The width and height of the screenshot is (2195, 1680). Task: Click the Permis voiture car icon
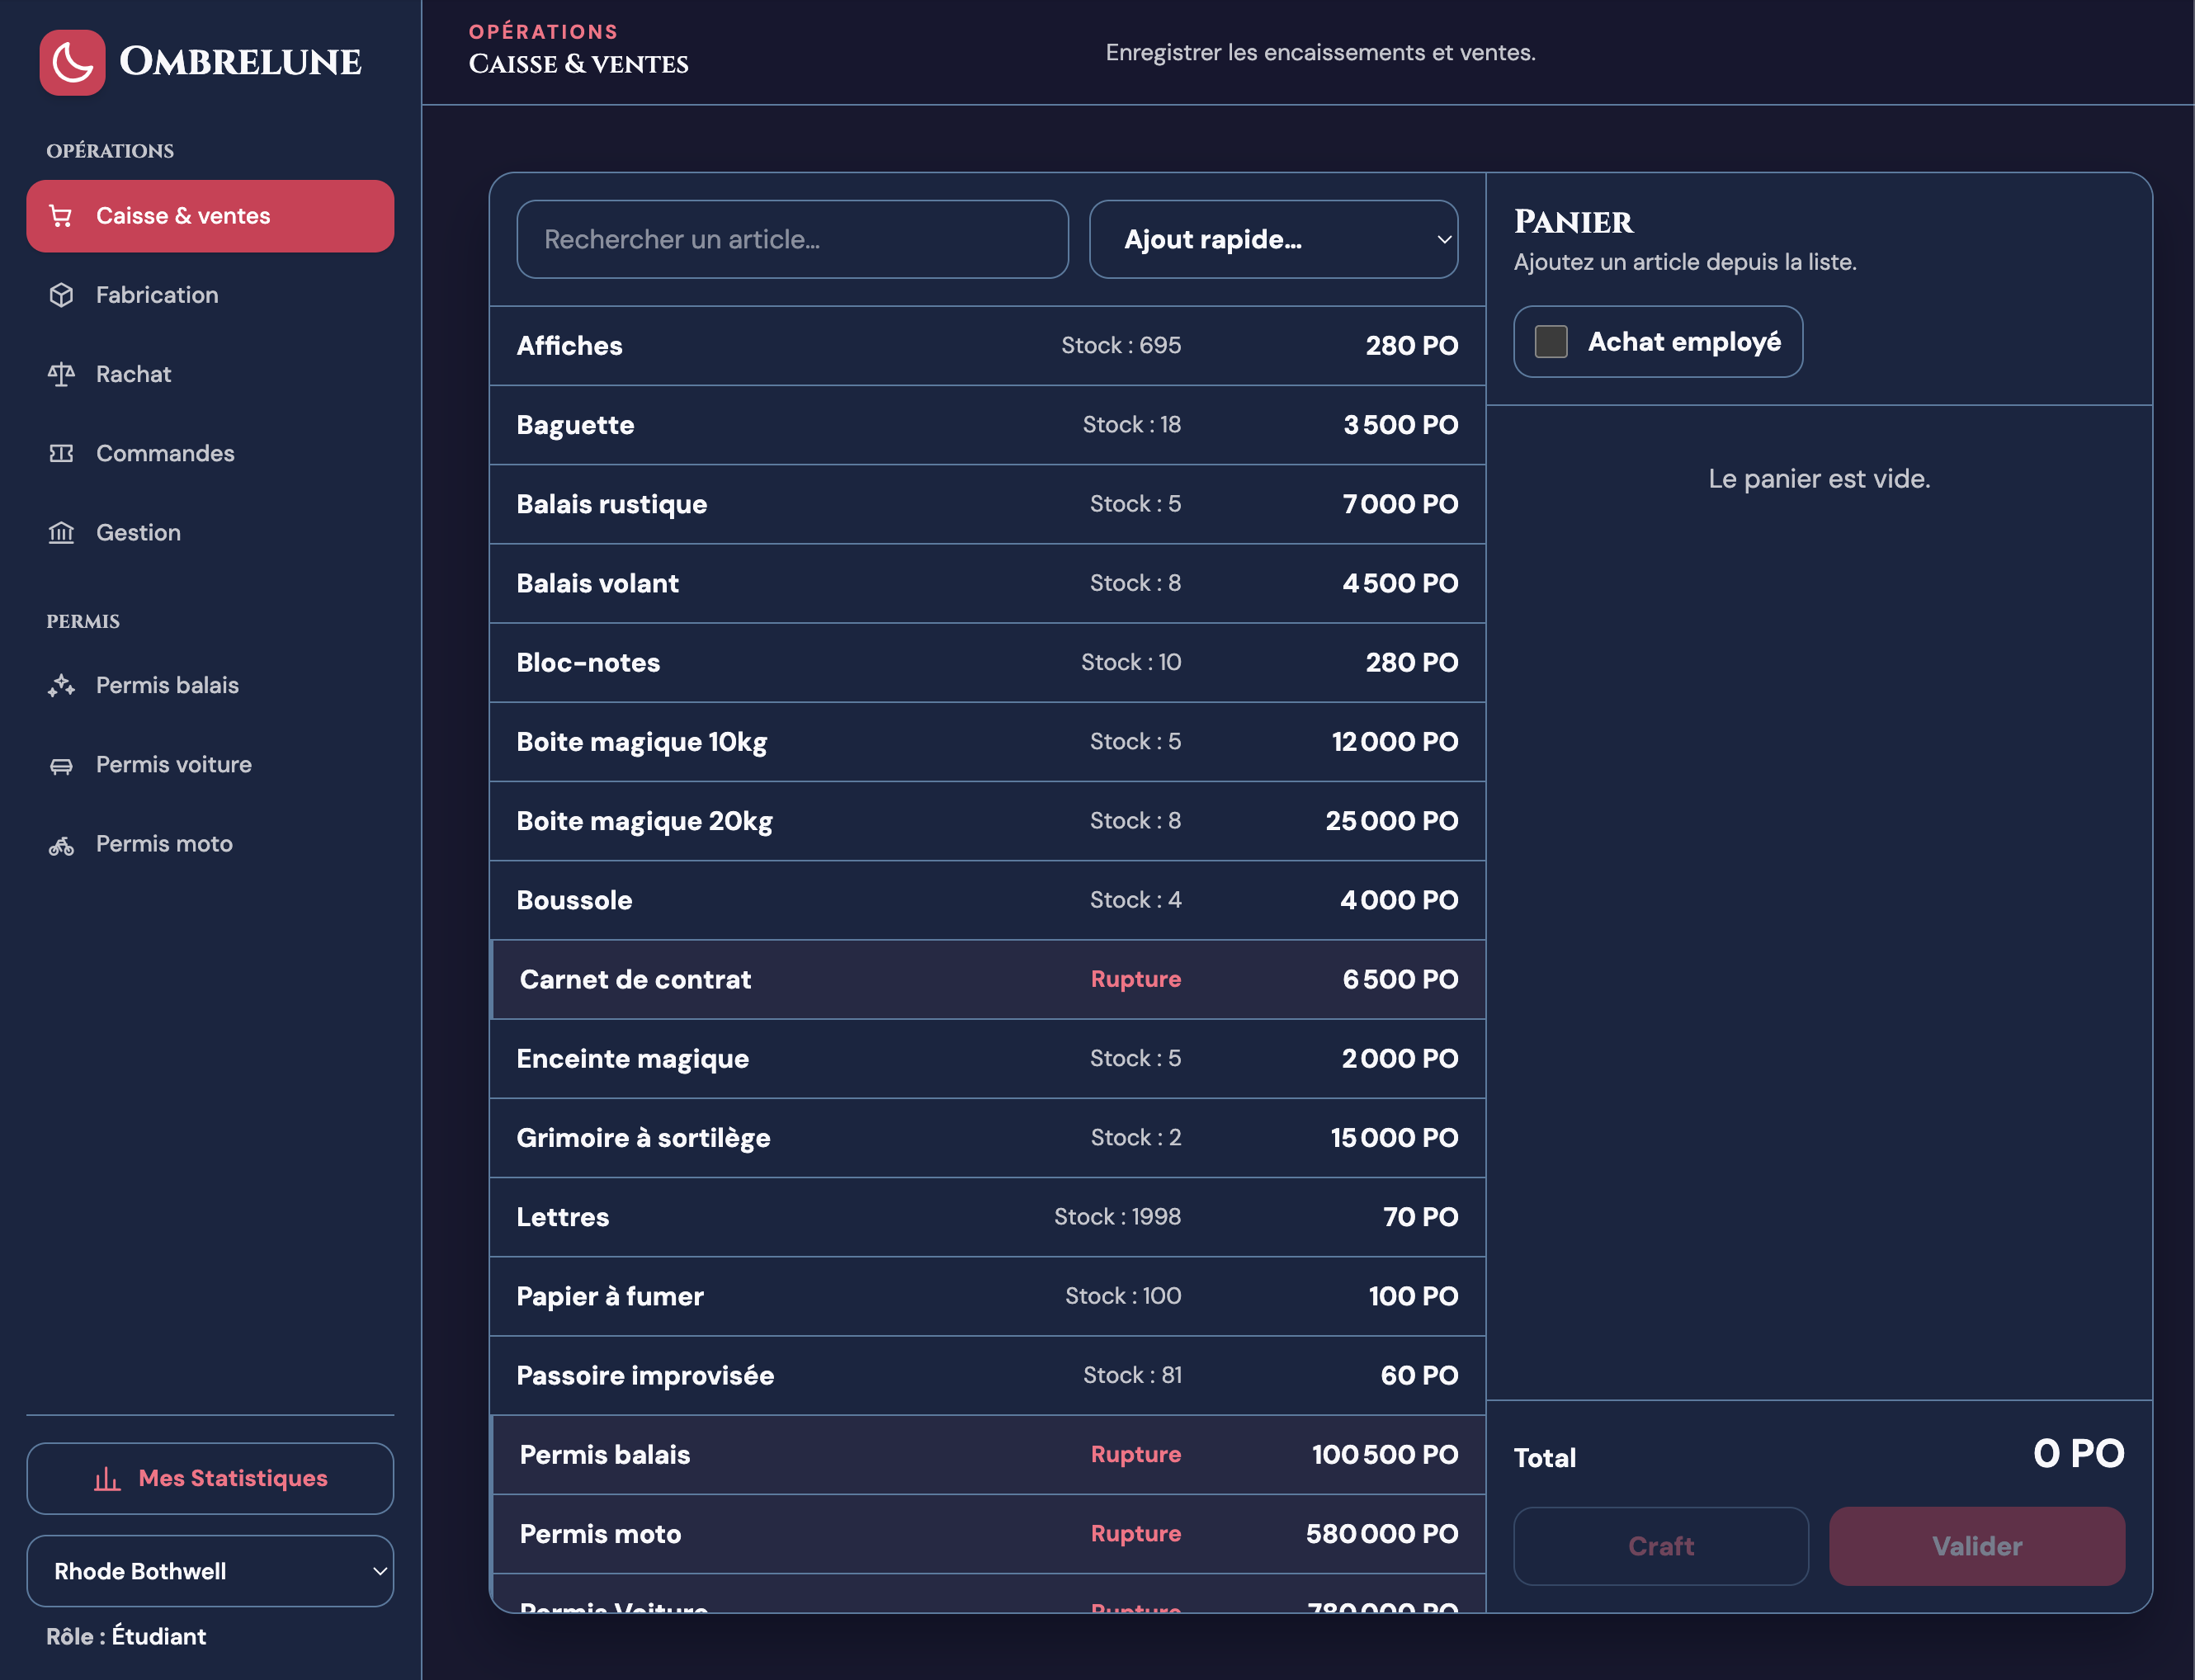[x=61, y=765]
